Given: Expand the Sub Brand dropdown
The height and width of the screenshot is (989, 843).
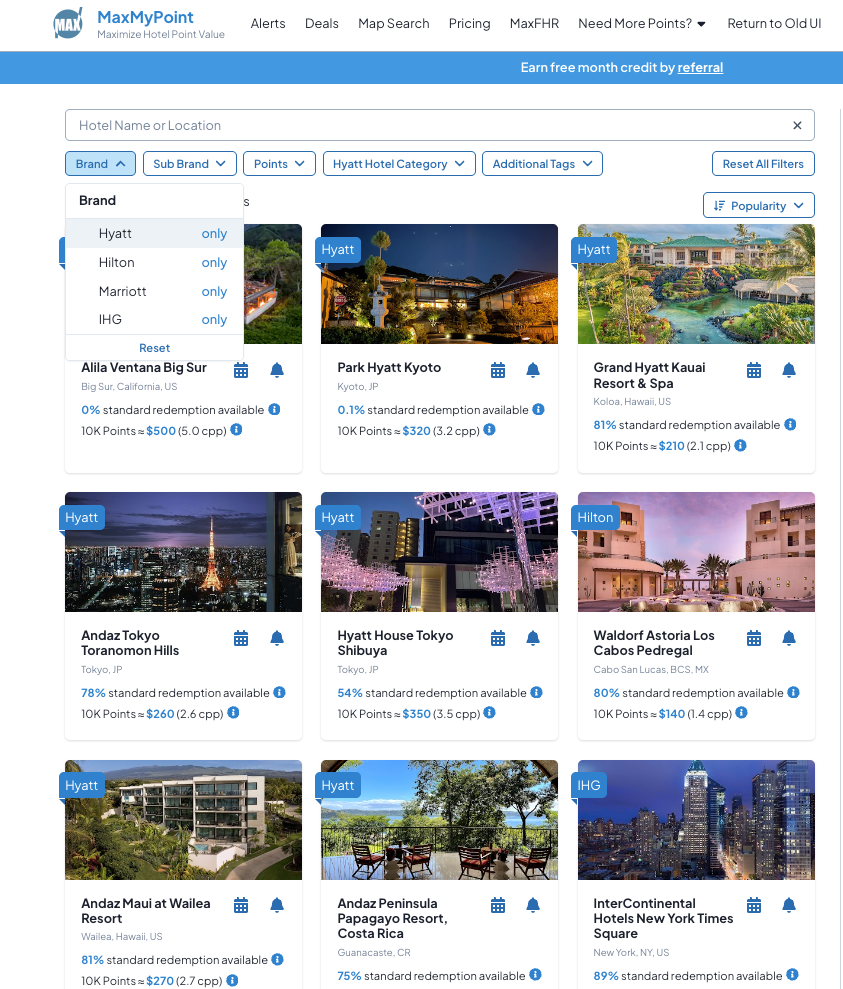Looking at the screenshot, I should tap(190, 164).
